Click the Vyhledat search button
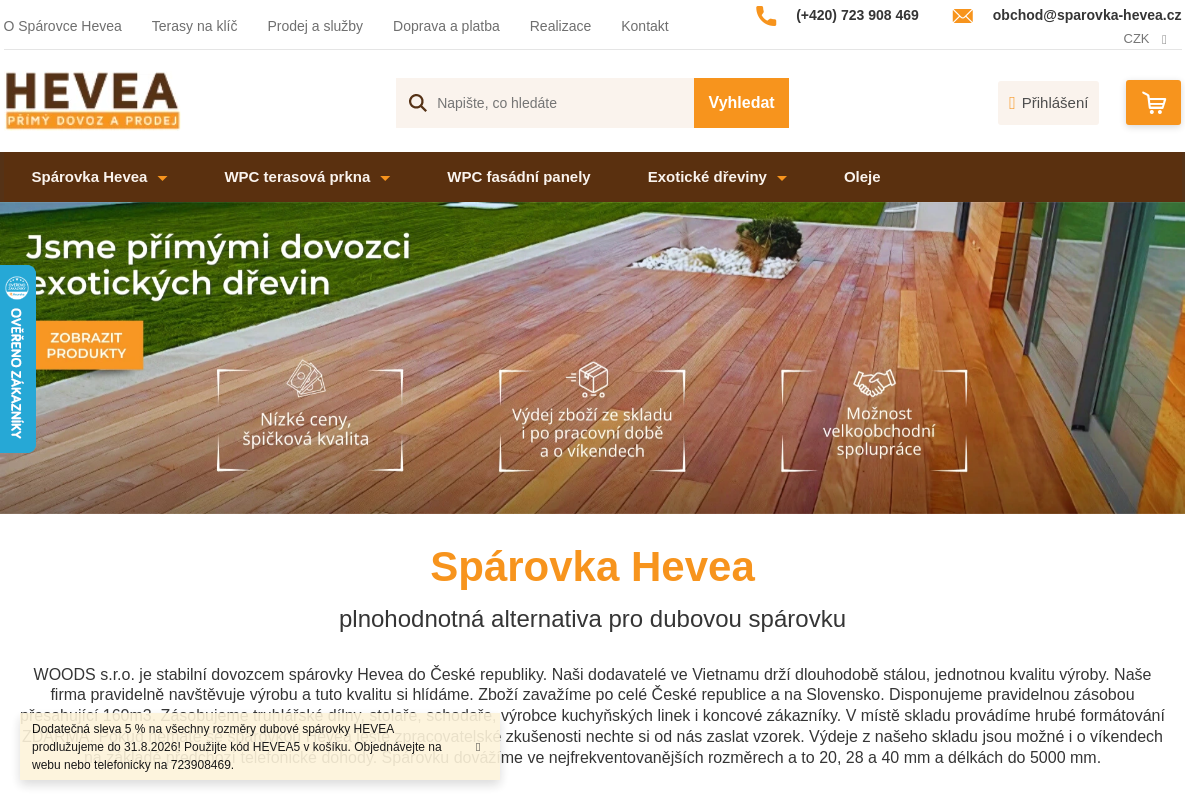This screenshot has height=800, width=1200. click(741, 103)
